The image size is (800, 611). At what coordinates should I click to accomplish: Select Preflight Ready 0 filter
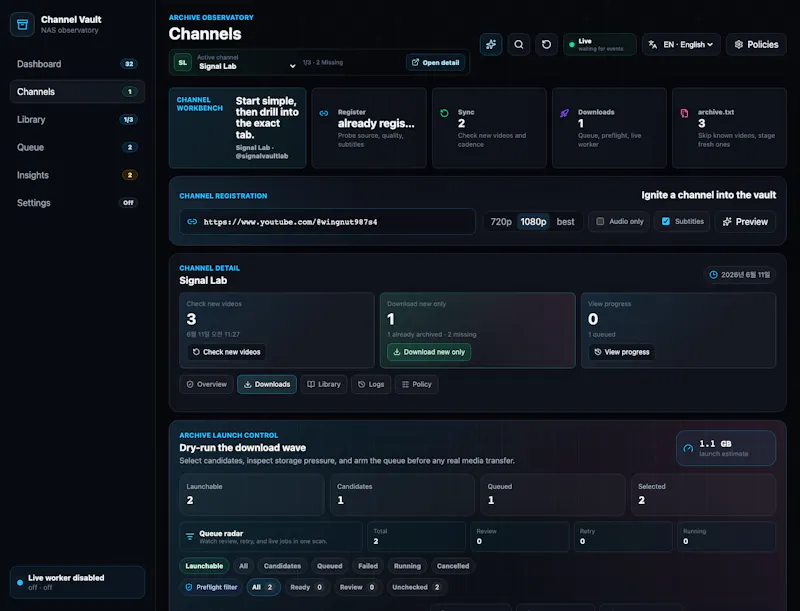306,587
